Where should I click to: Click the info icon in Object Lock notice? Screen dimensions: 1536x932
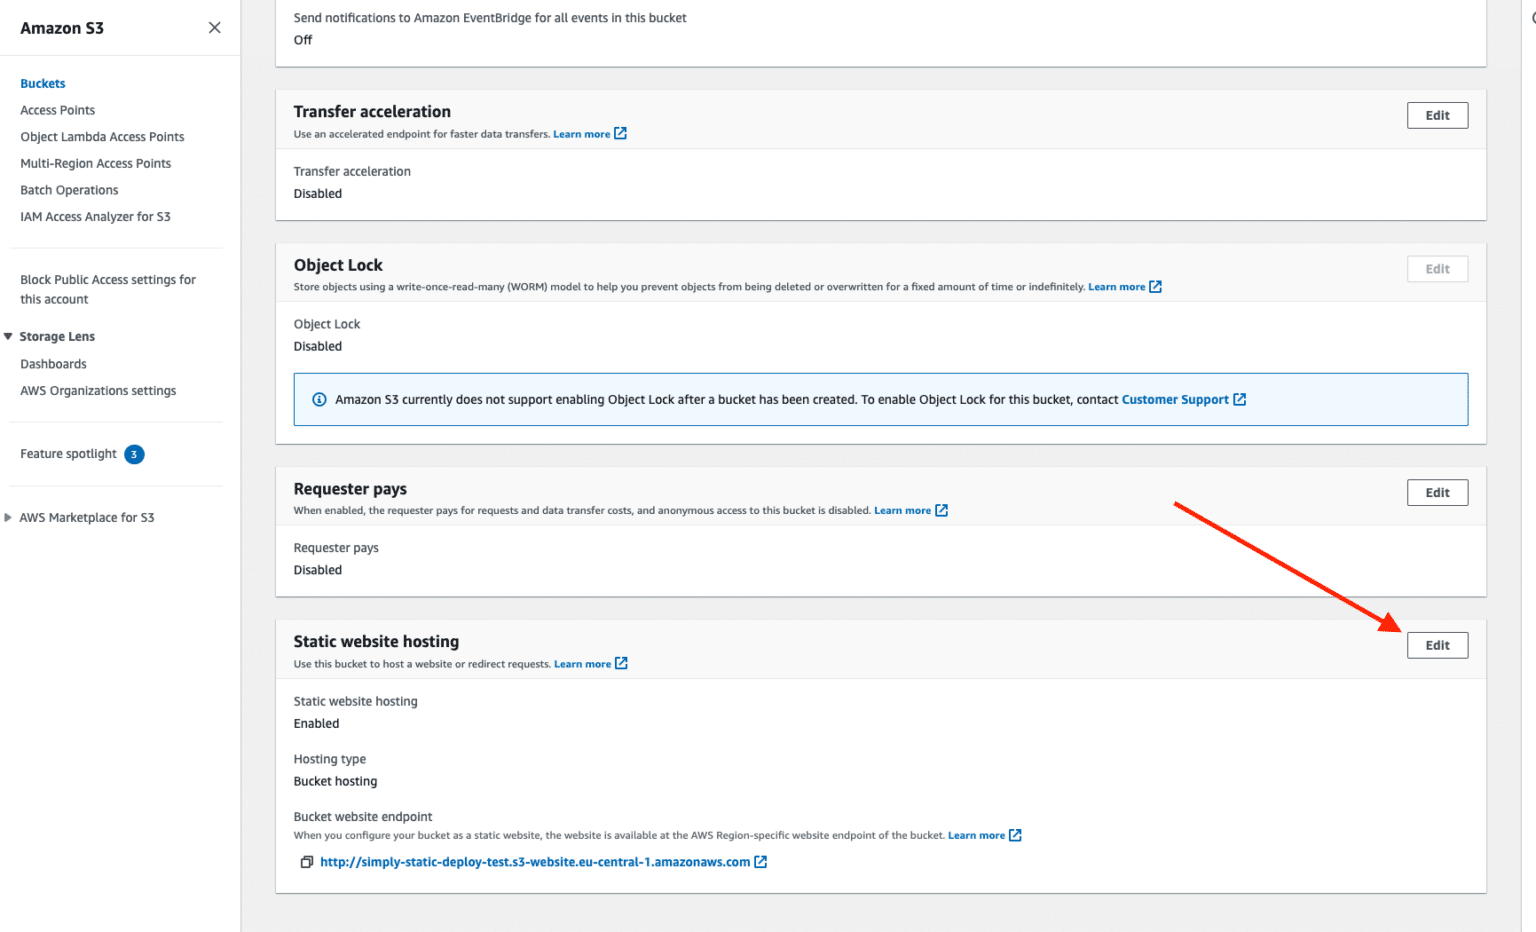(319, 400)
